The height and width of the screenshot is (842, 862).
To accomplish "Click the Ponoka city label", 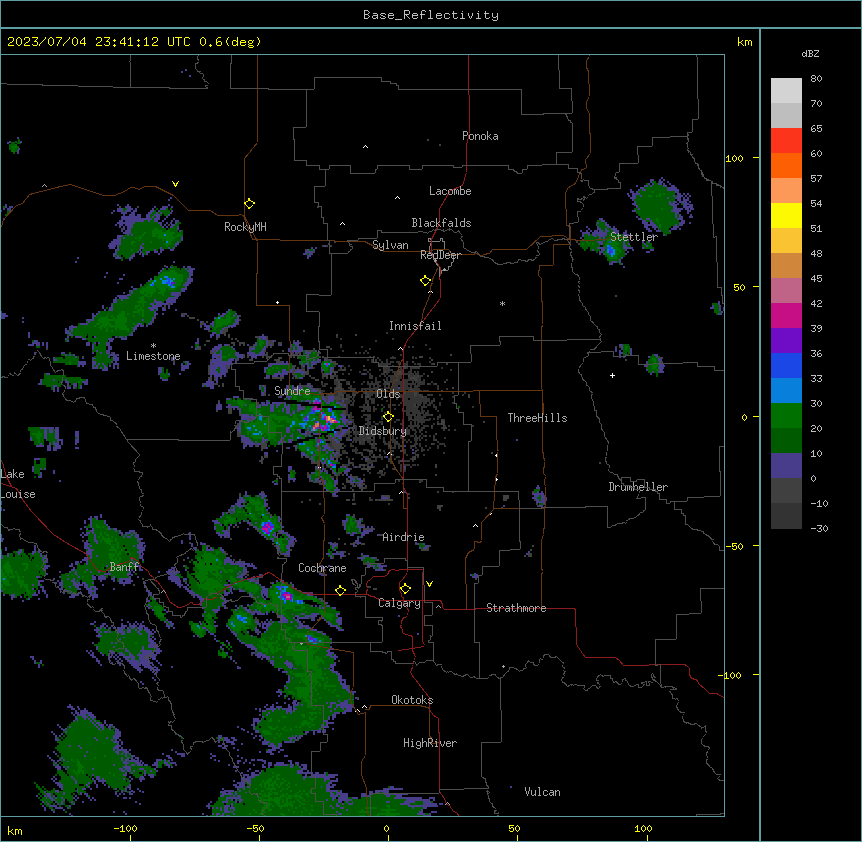I will (x=480, y=136).
